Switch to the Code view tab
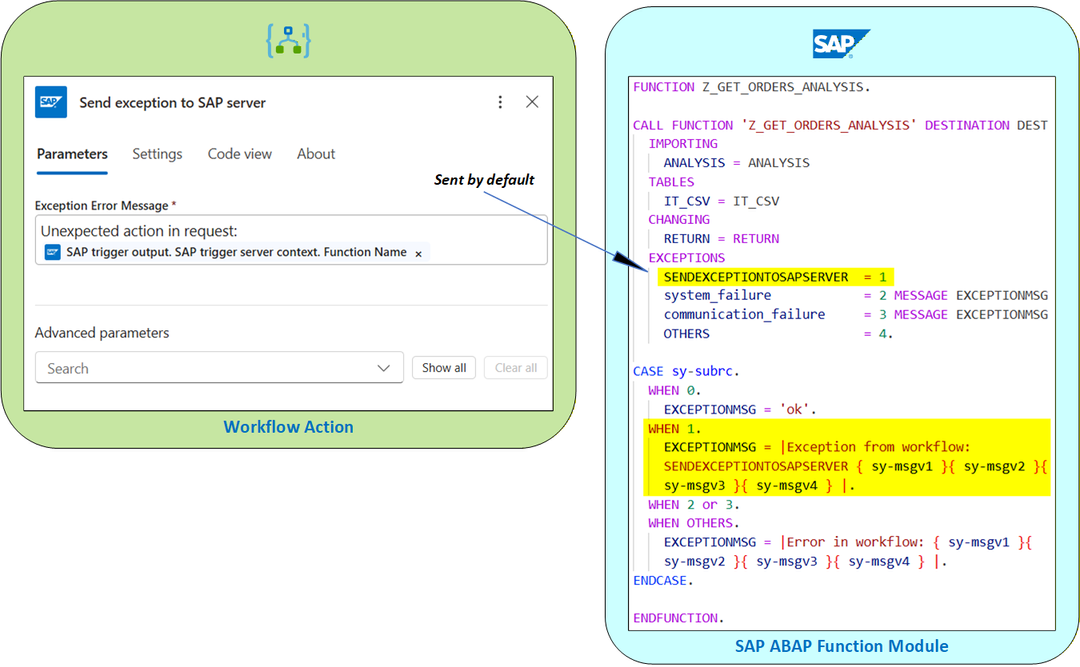The image size is (1080, 667). point(240,154)
